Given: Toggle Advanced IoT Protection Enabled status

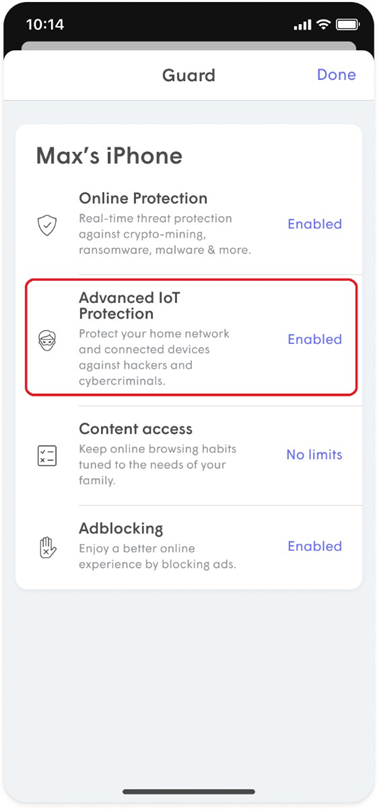Looking at the screenshot, I should pos(314,339).
